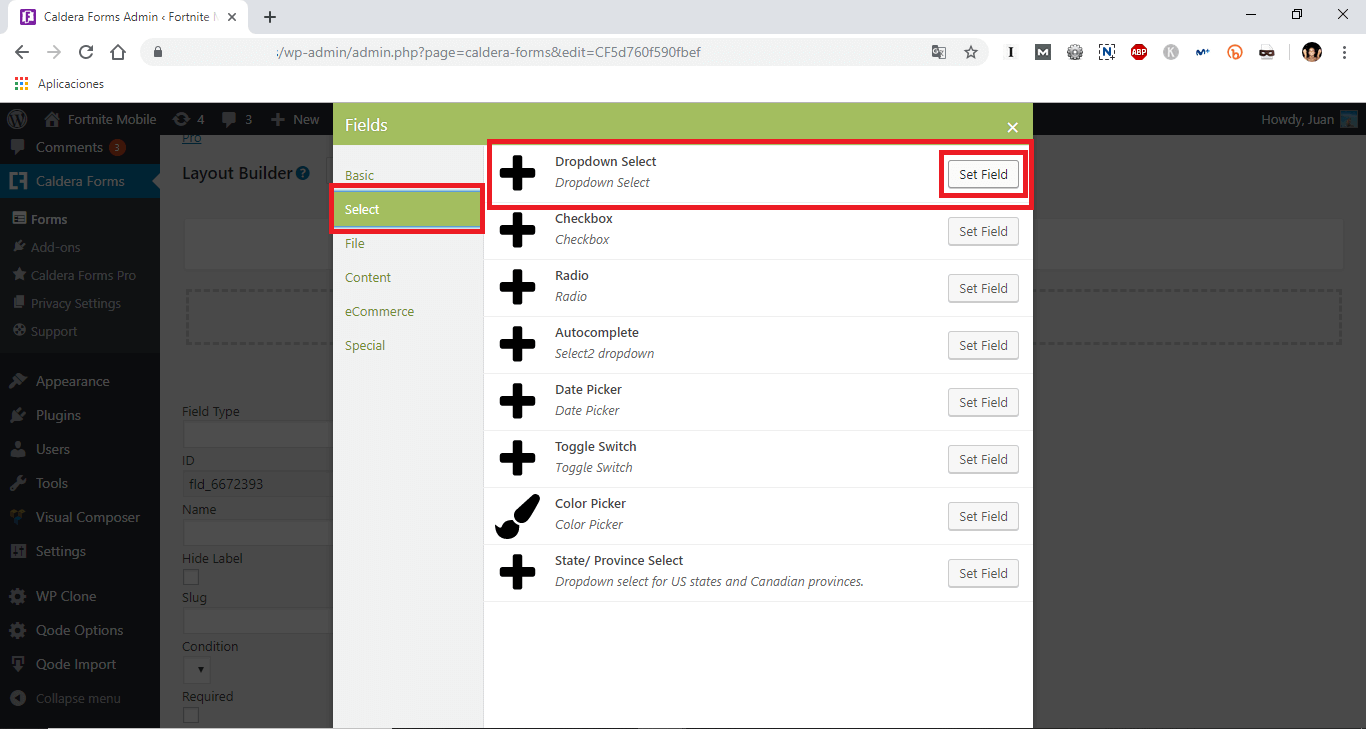Select the Basic fields category
The image size is (1366, 729).
click(x=408, y=175)
